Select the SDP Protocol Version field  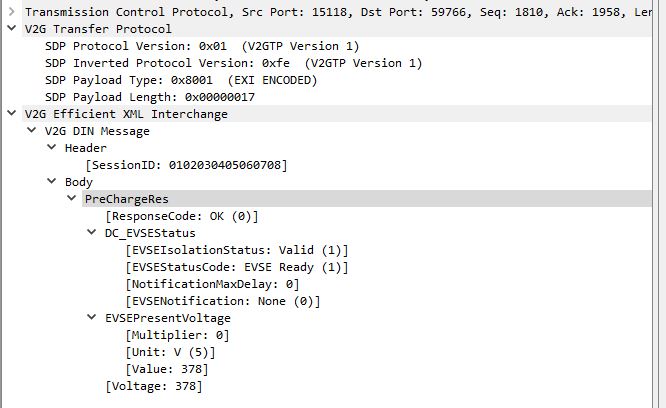pos(202,46)
